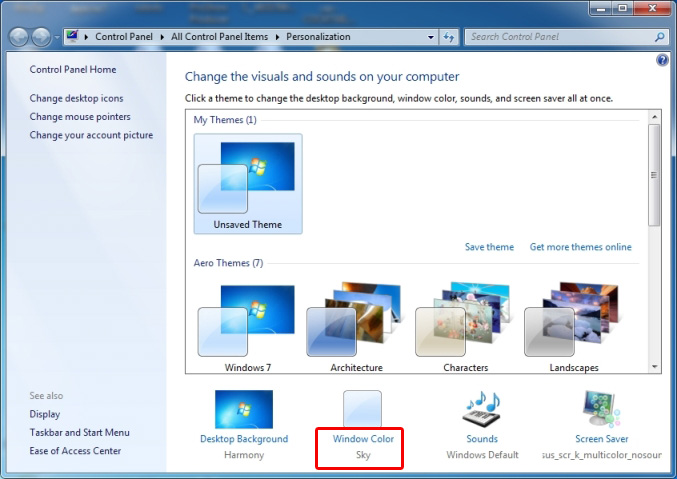Select Control Panel breadcrumb in address bar
Image resolution: width=677 pixels, height=479 pixels.
(x=124, y=37)
